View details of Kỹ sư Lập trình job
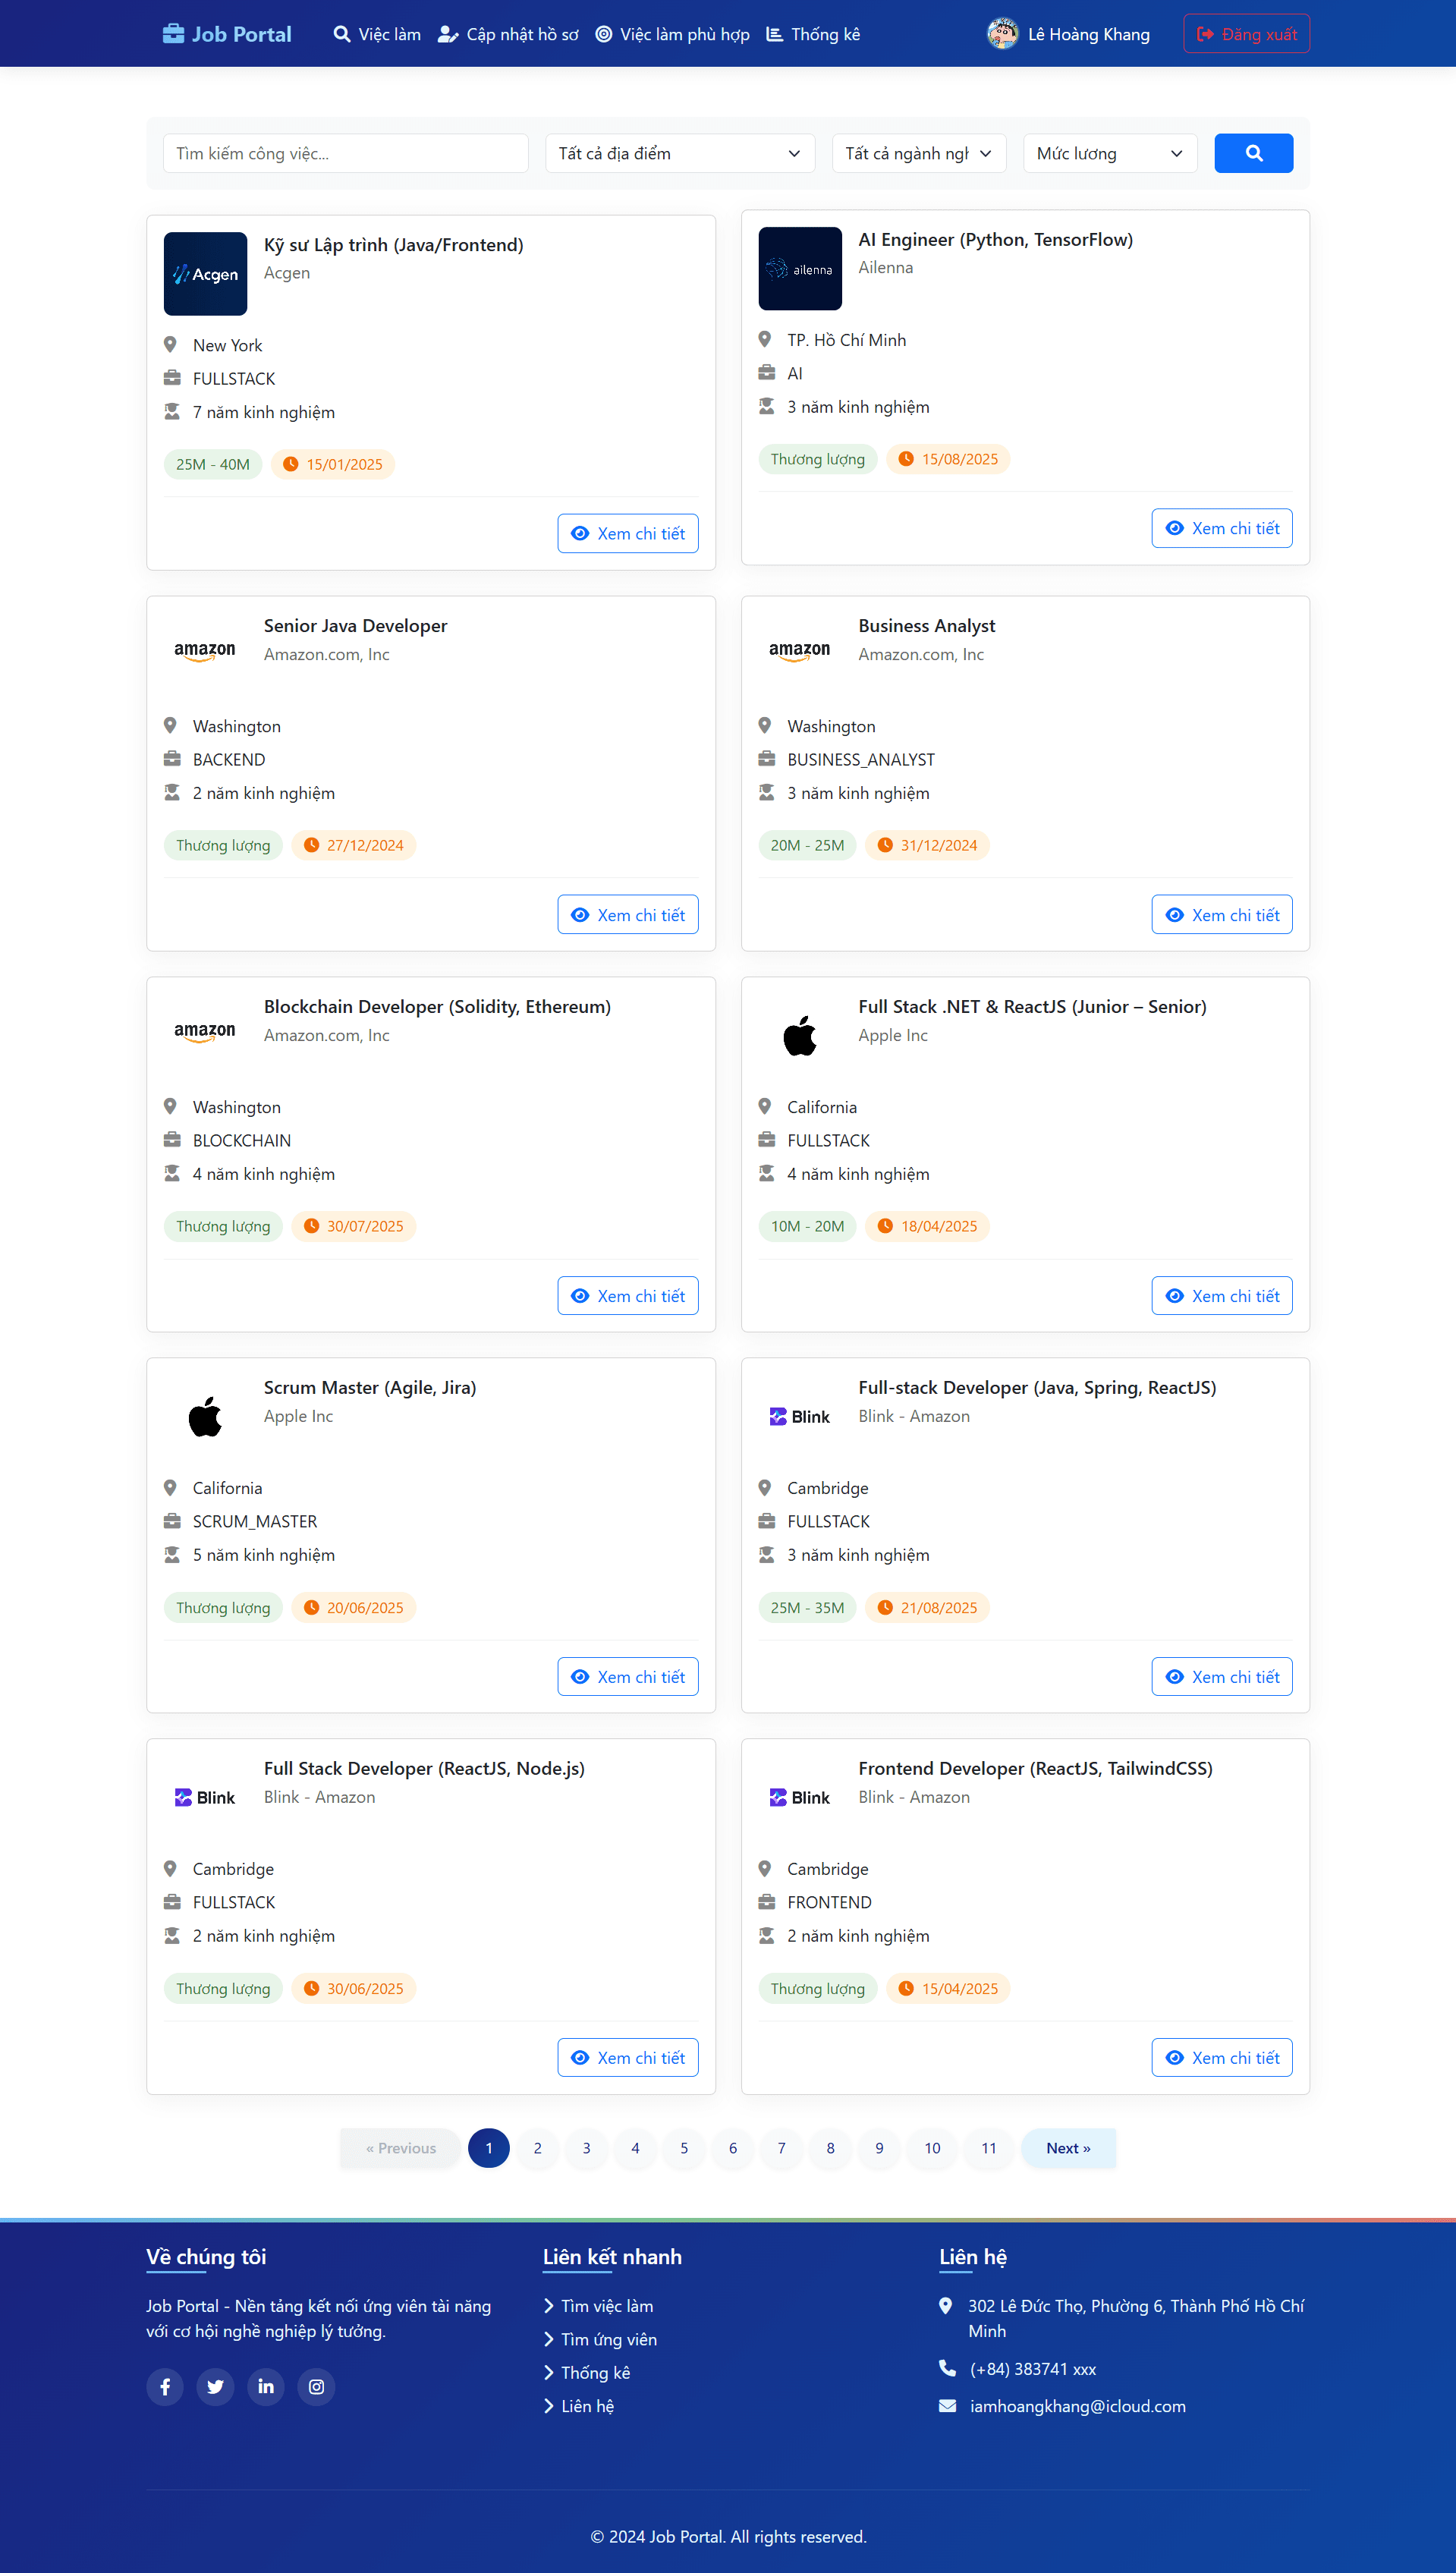 [x=627, y=533]
